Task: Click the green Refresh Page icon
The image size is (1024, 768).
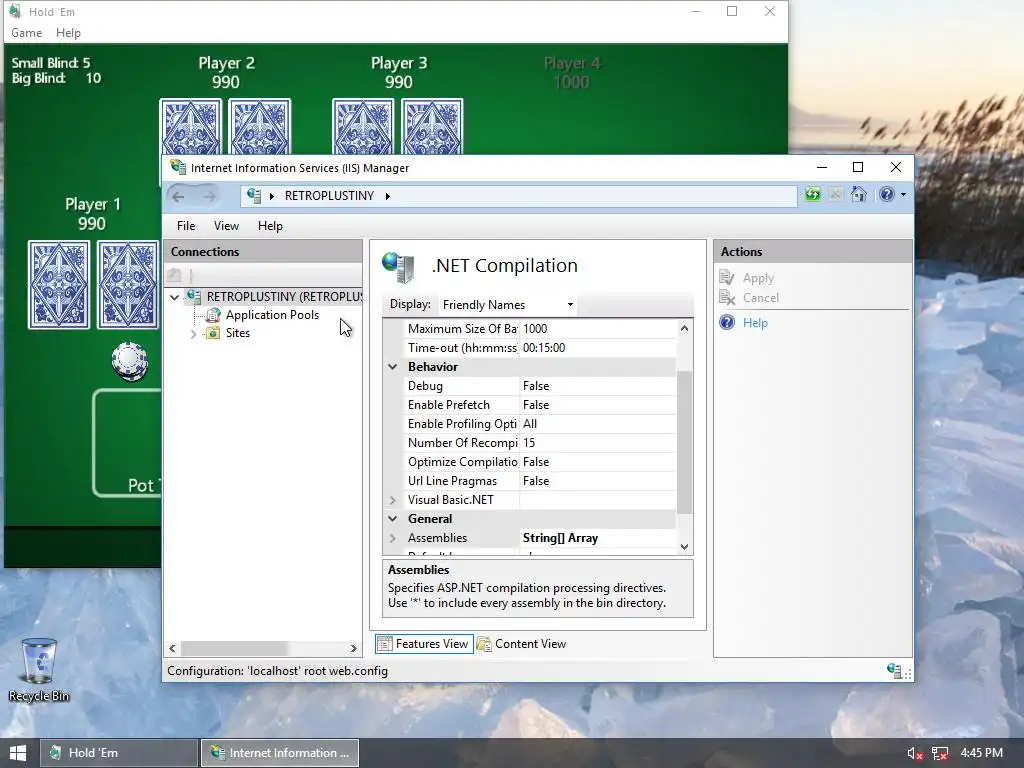Action: (x=812, y=195)
